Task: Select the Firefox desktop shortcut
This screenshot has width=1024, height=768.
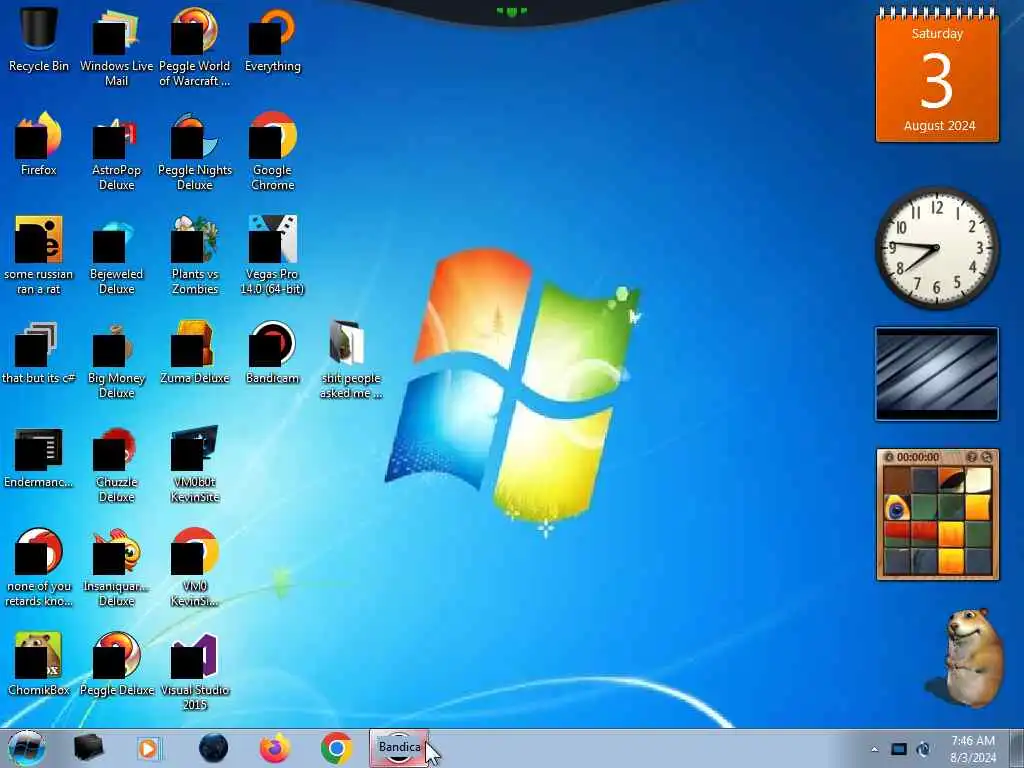Action: [x=39, y=144]
